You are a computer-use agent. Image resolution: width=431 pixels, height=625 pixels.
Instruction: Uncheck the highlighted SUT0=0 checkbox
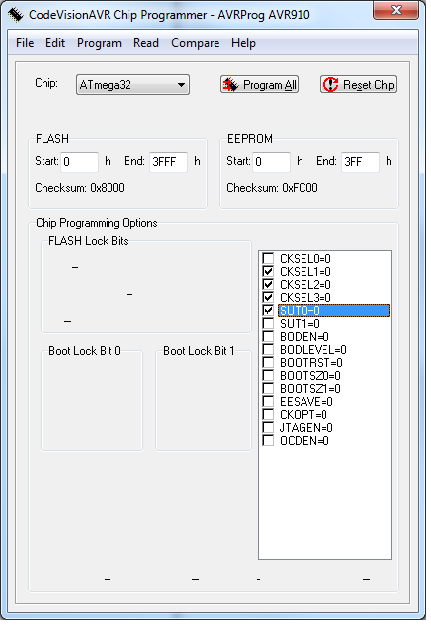(x=268, y=311)
